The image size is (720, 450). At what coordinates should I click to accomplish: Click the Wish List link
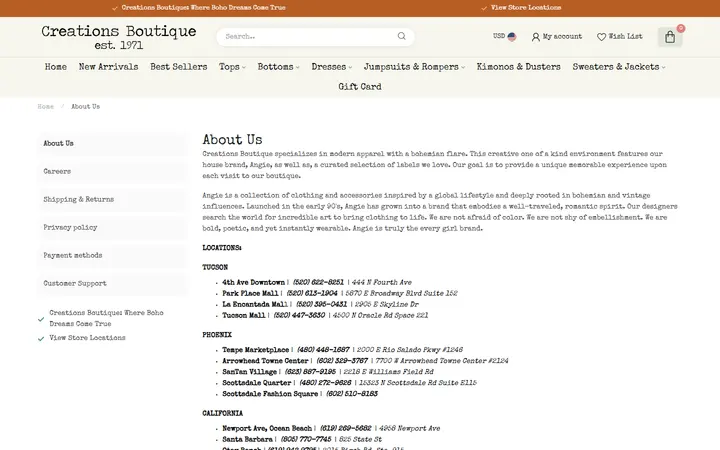tap(625, 36)
